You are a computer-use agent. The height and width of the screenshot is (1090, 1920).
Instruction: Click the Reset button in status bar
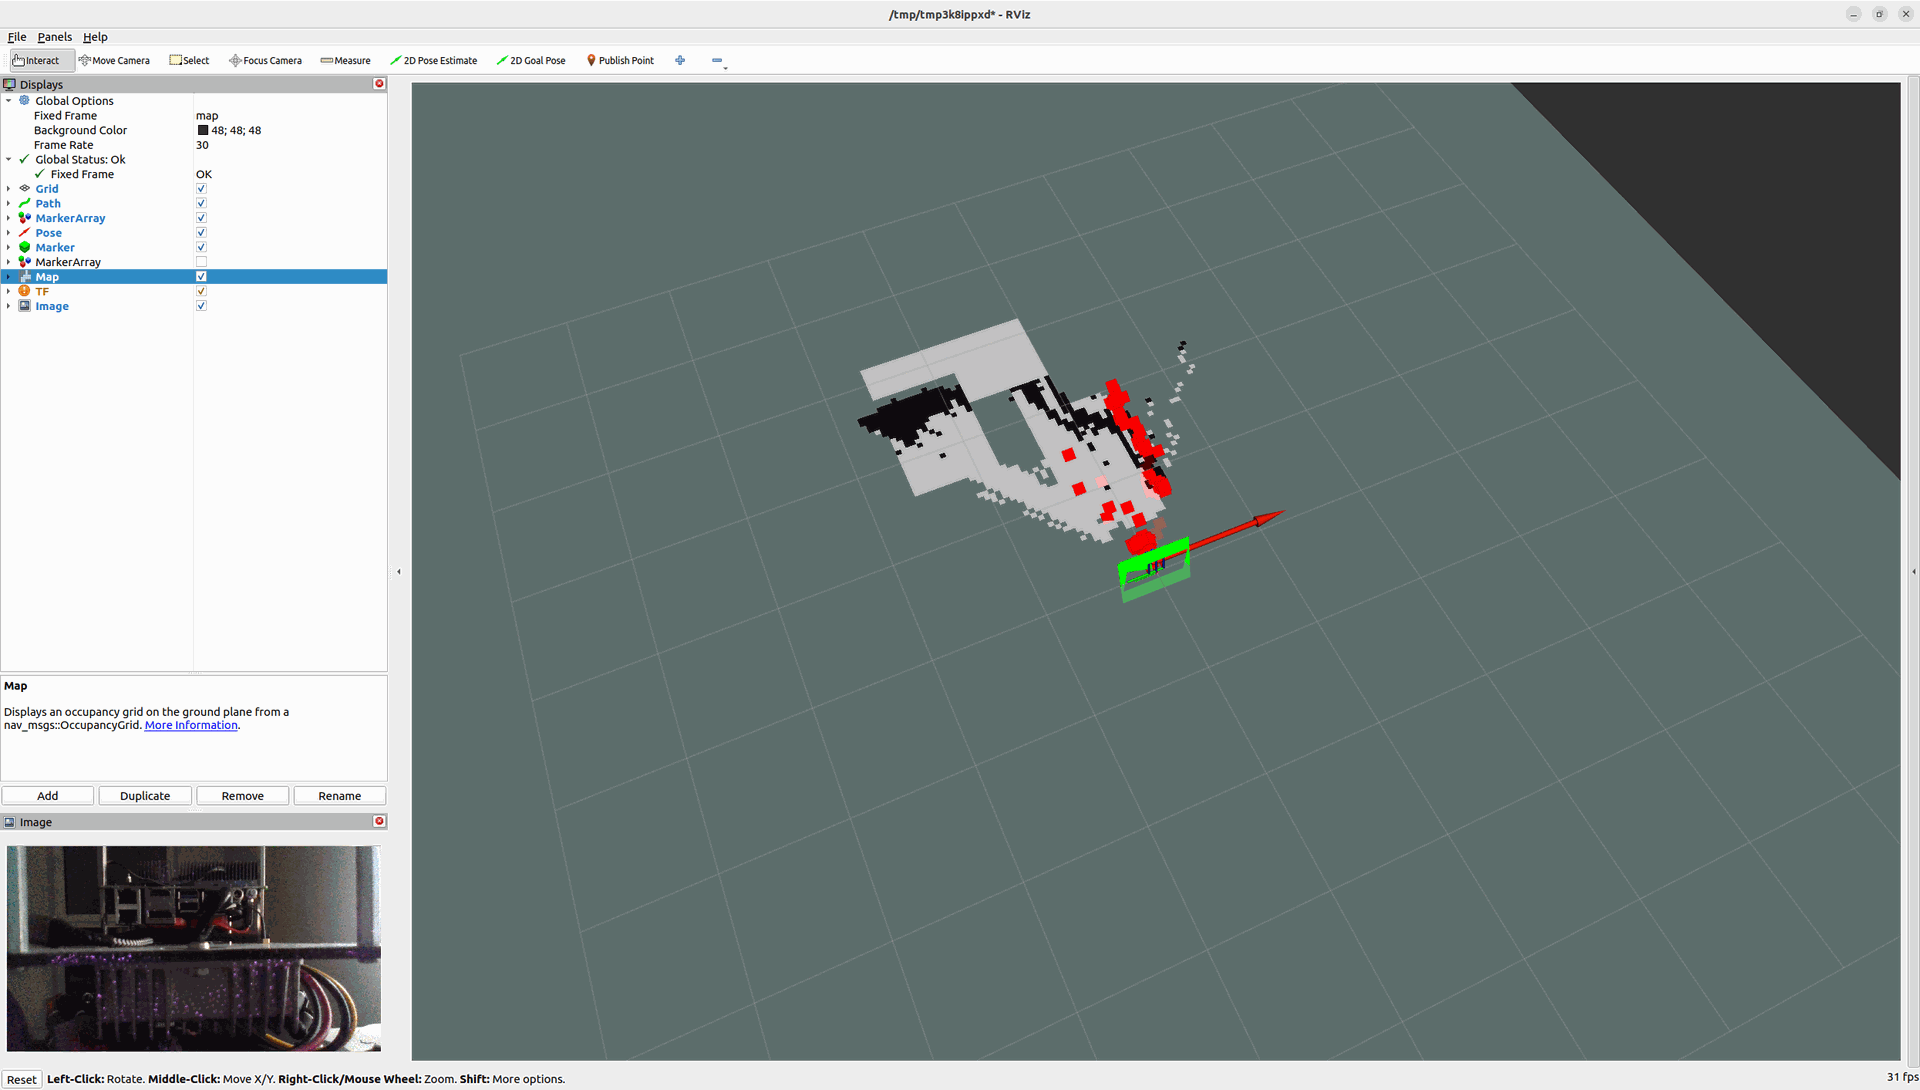click(21, 1079)
